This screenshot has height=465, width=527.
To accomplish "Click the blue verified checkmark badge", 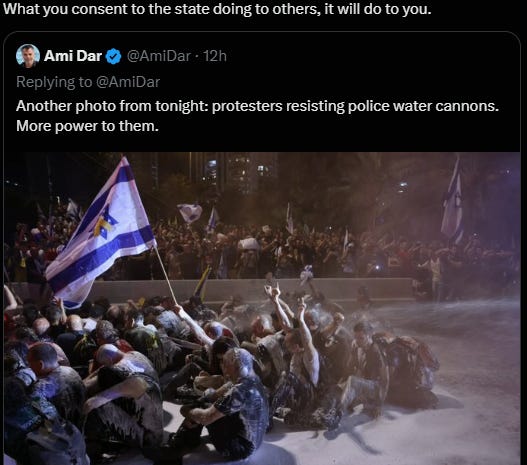I will tap(114, 56).
